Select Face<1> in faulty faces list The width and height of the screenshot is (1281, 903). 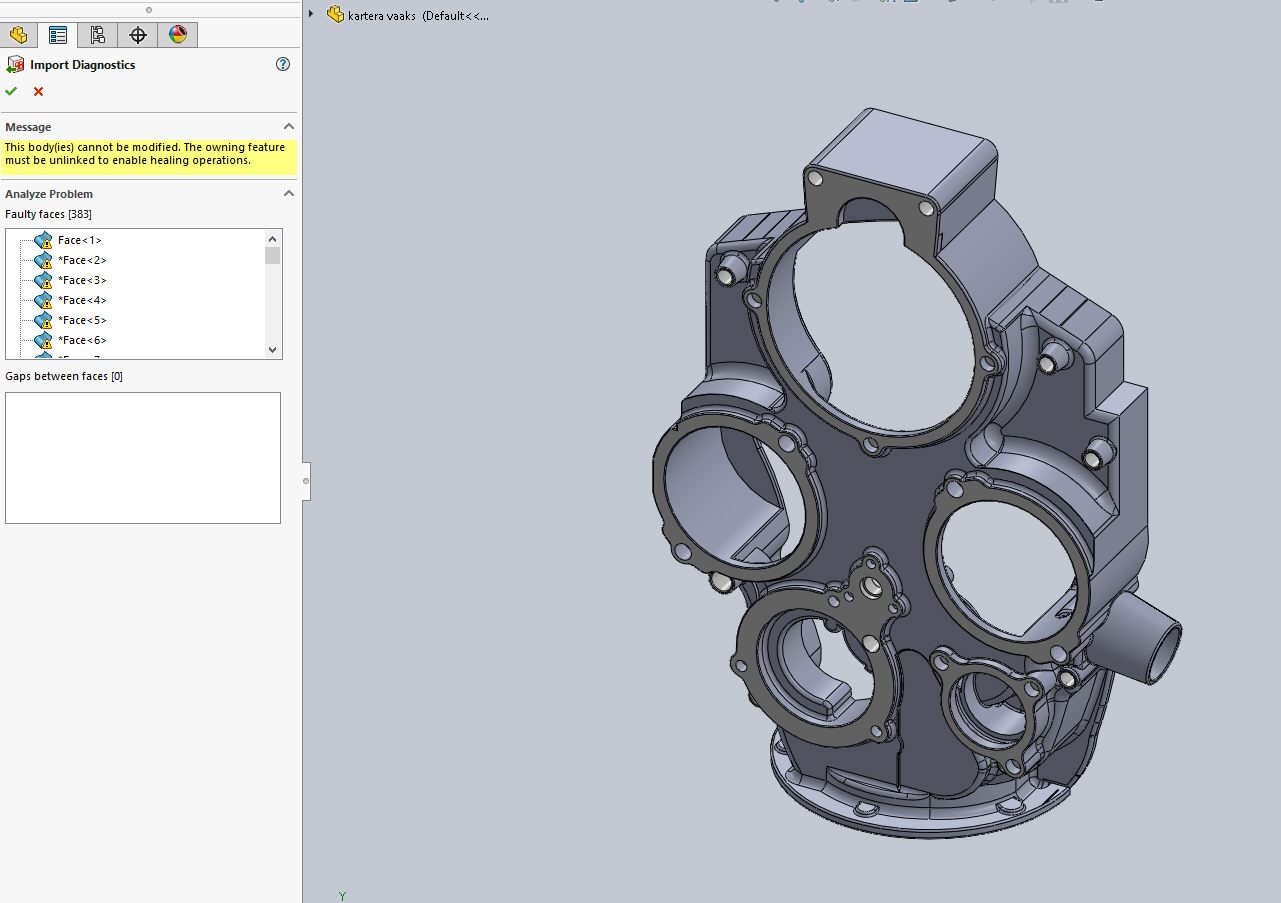pos(80,240)
